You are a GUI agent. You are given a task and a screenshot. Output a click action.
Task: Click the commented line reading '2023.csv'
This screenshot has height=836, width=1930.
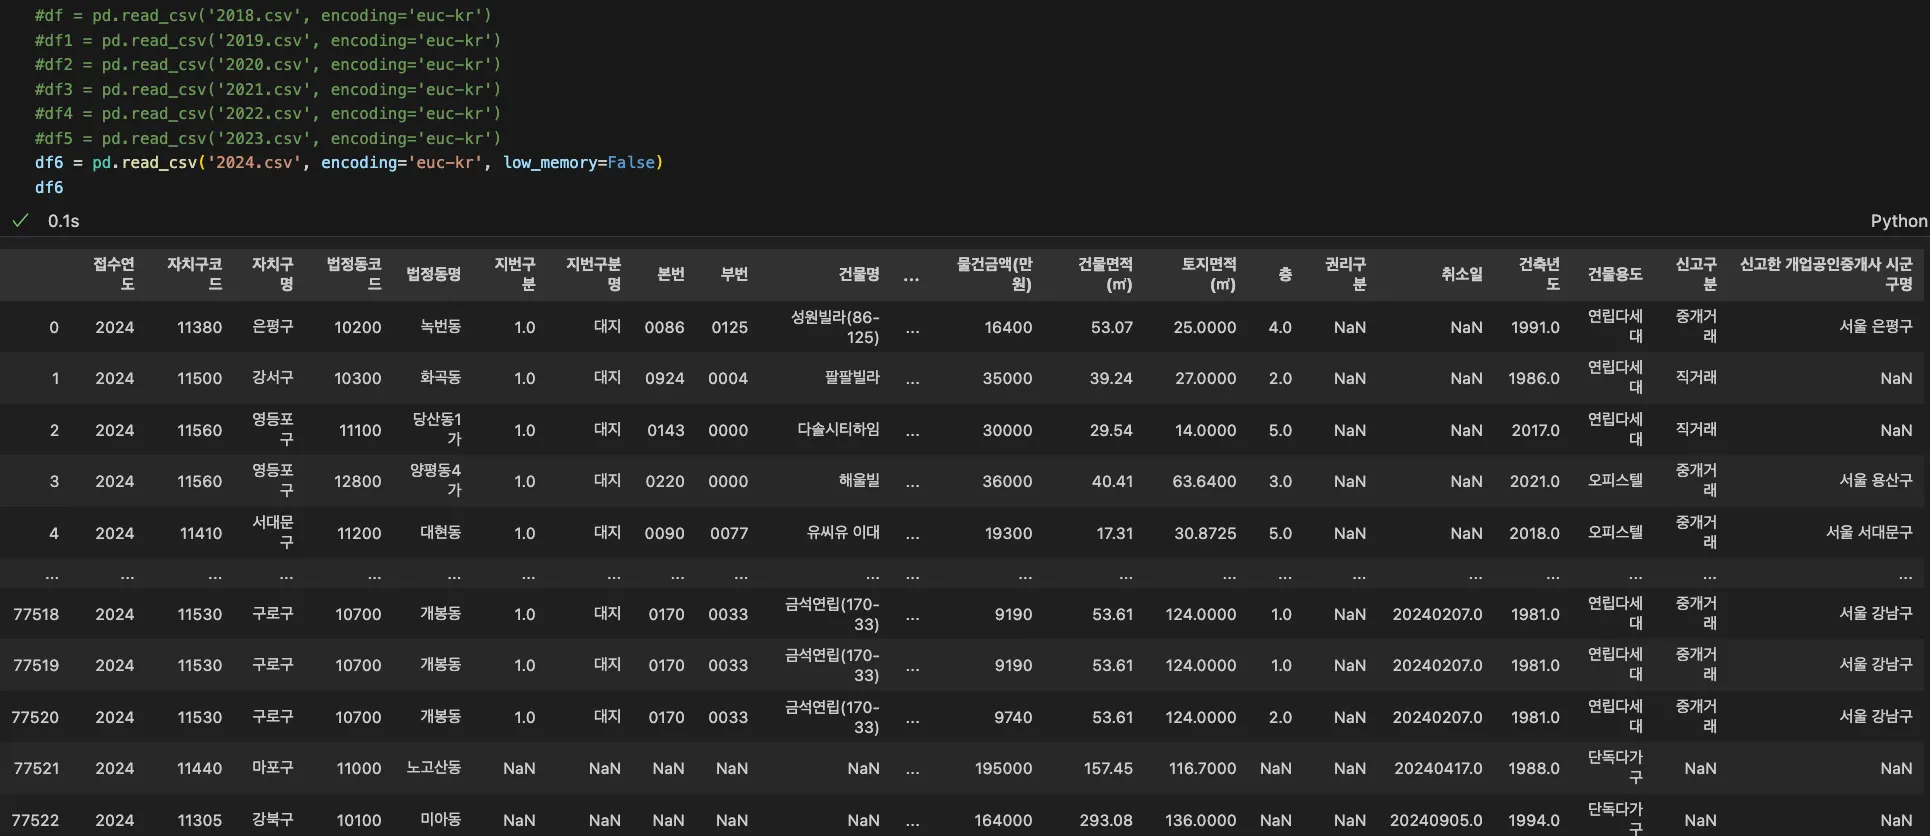tap(268, 138)
